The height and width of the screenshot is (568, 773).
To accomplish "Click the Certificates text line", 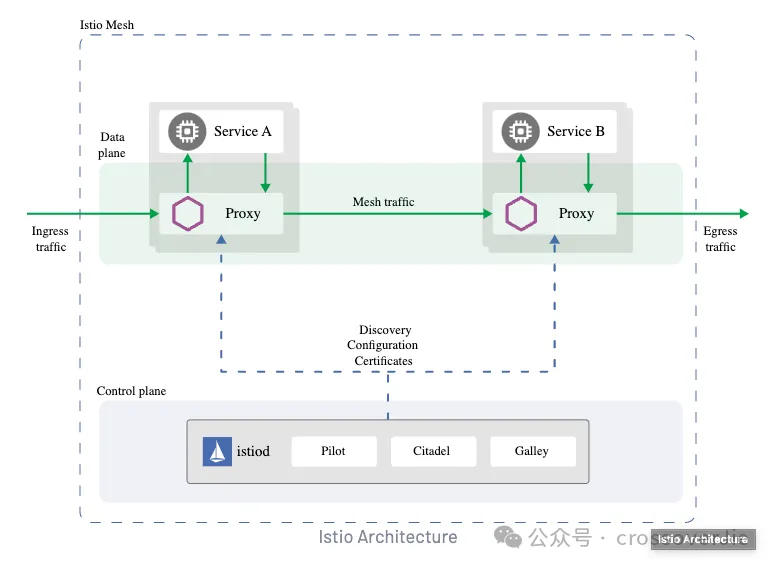I will pyautogui.click(x=384, y=361).
